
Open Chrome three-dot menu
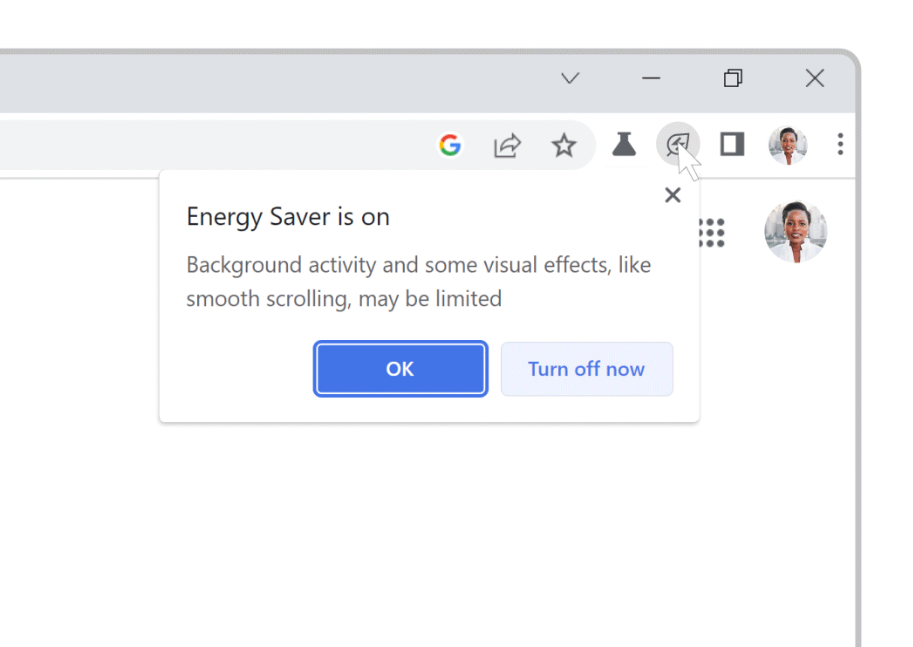click(840, 145)
